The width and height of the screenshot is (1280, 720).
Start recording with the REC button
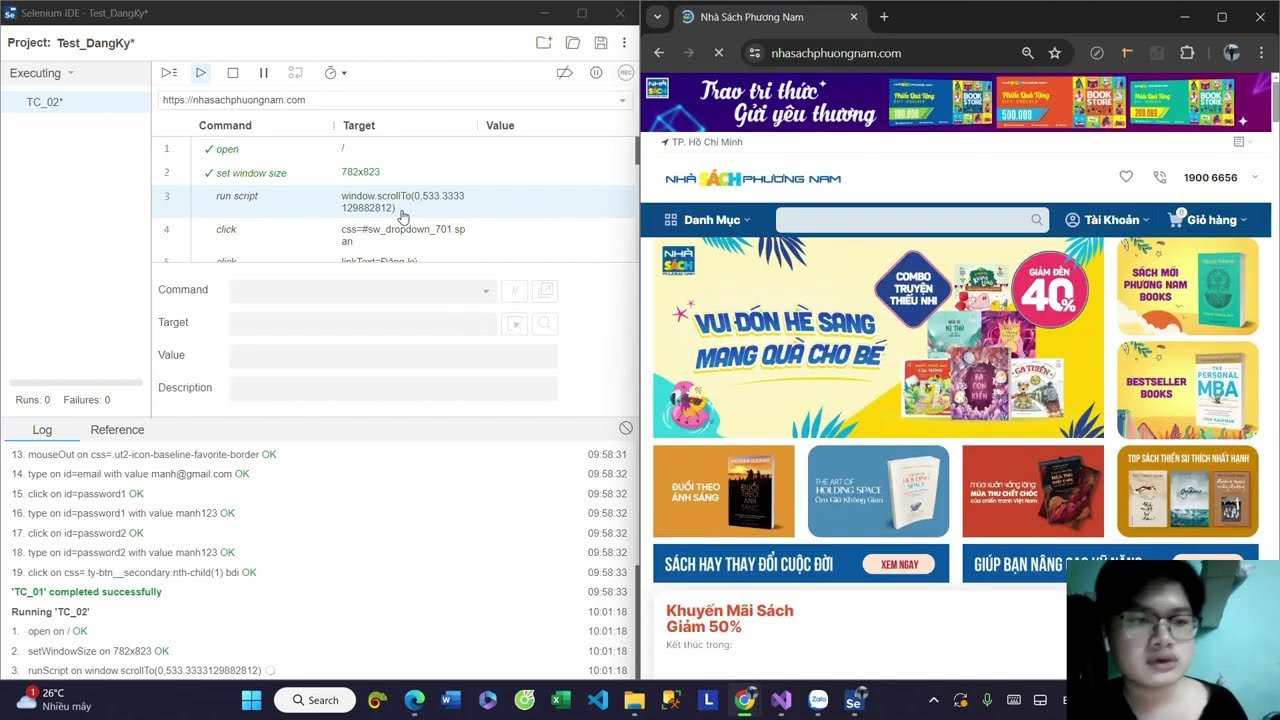tap(626, 73)
